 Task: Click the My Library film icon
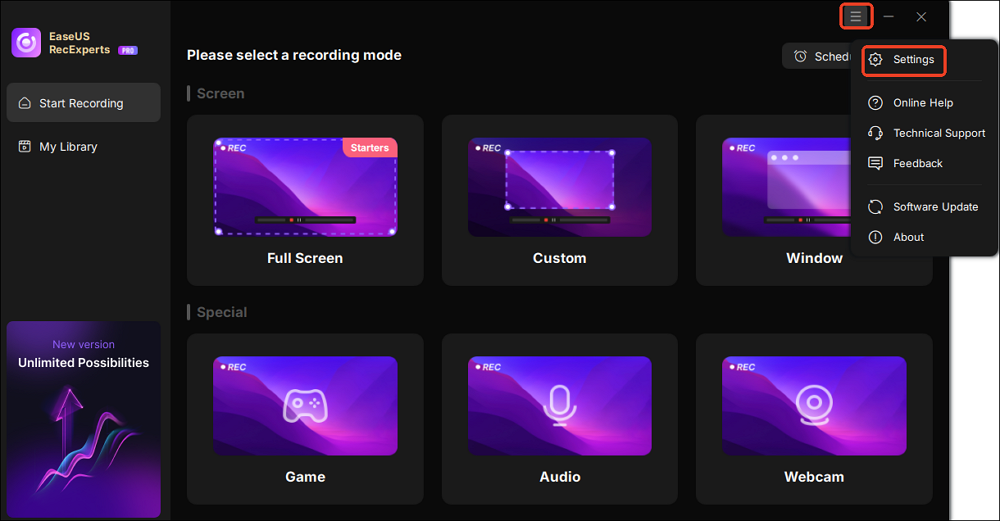pos(25,147)
